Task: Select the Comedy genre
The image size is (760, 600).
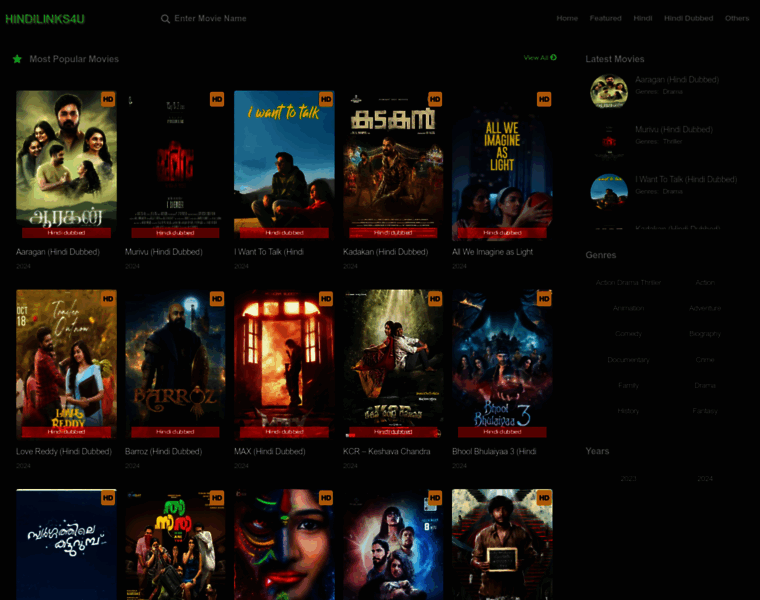Action: 629,334
